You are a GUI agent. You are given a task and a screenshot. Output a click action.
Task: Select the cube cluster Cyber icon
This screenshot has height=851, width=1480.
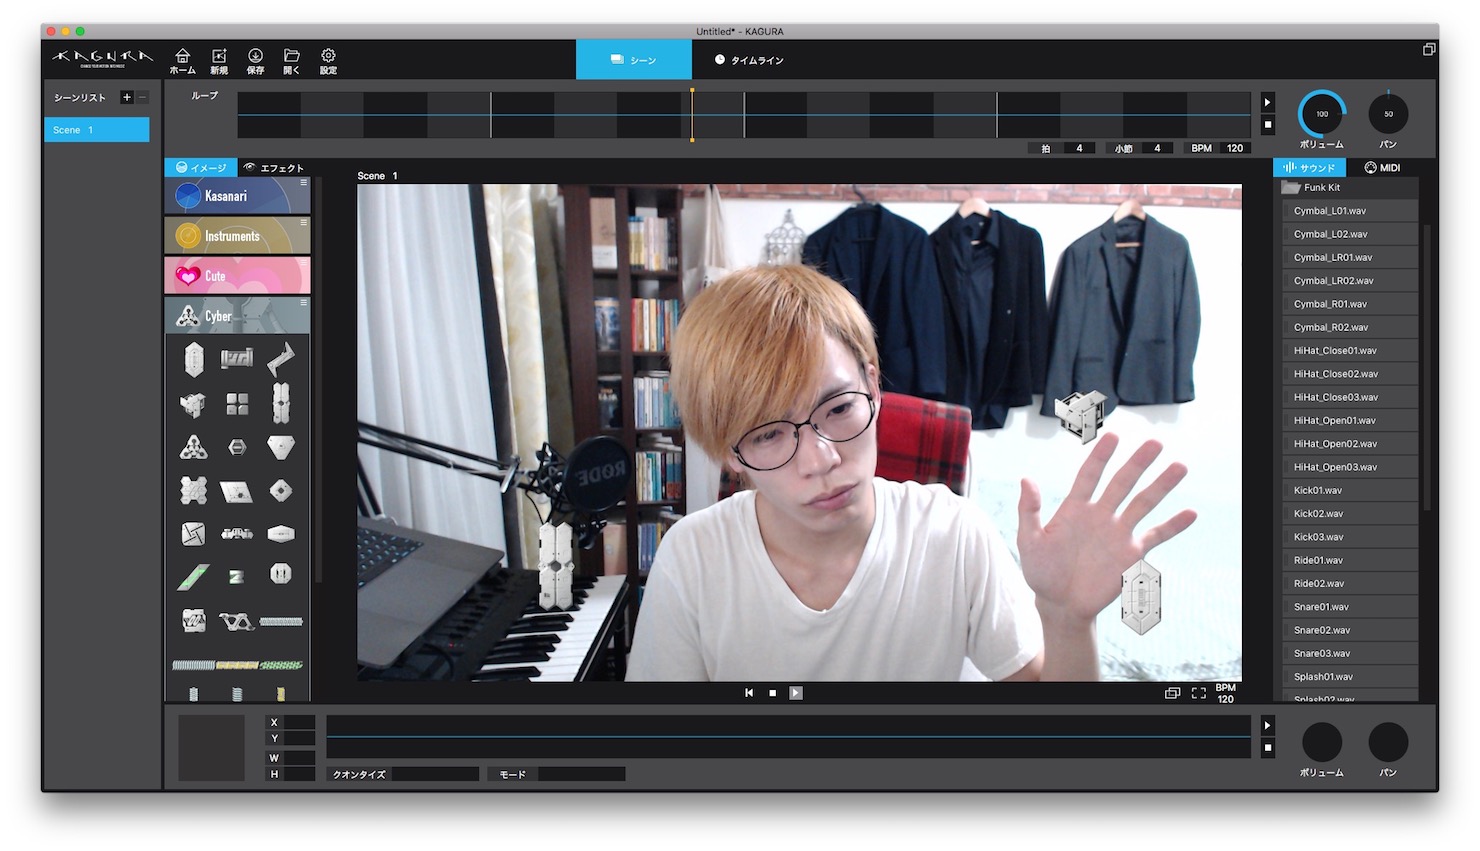pyautogui.click(x=193, y=404)
